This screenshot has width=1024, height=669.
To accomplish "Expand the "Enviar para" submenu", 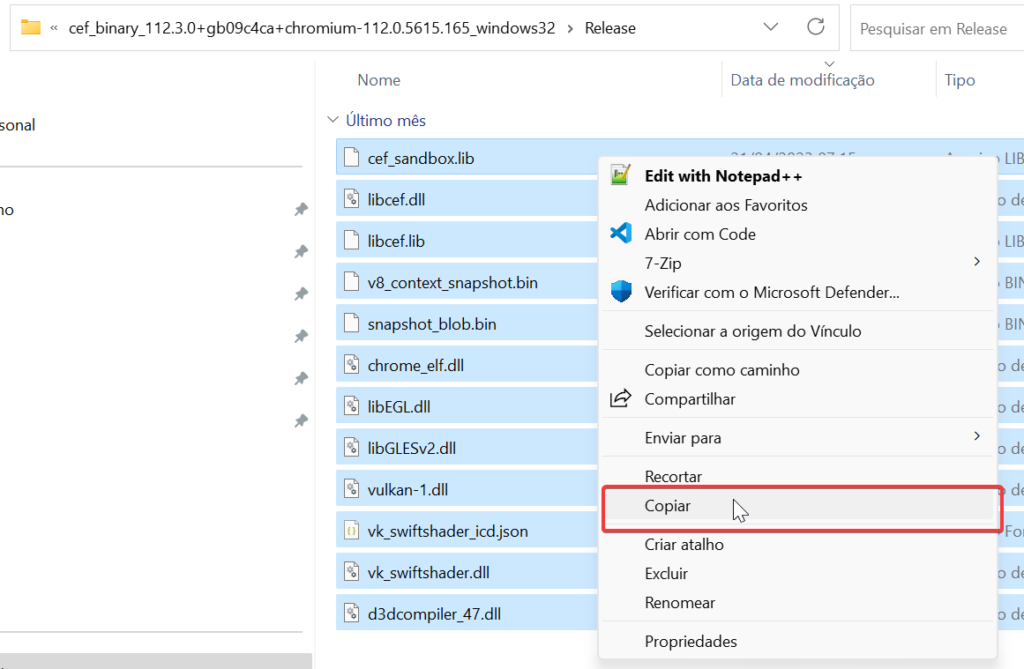I will tap(977, 437).
